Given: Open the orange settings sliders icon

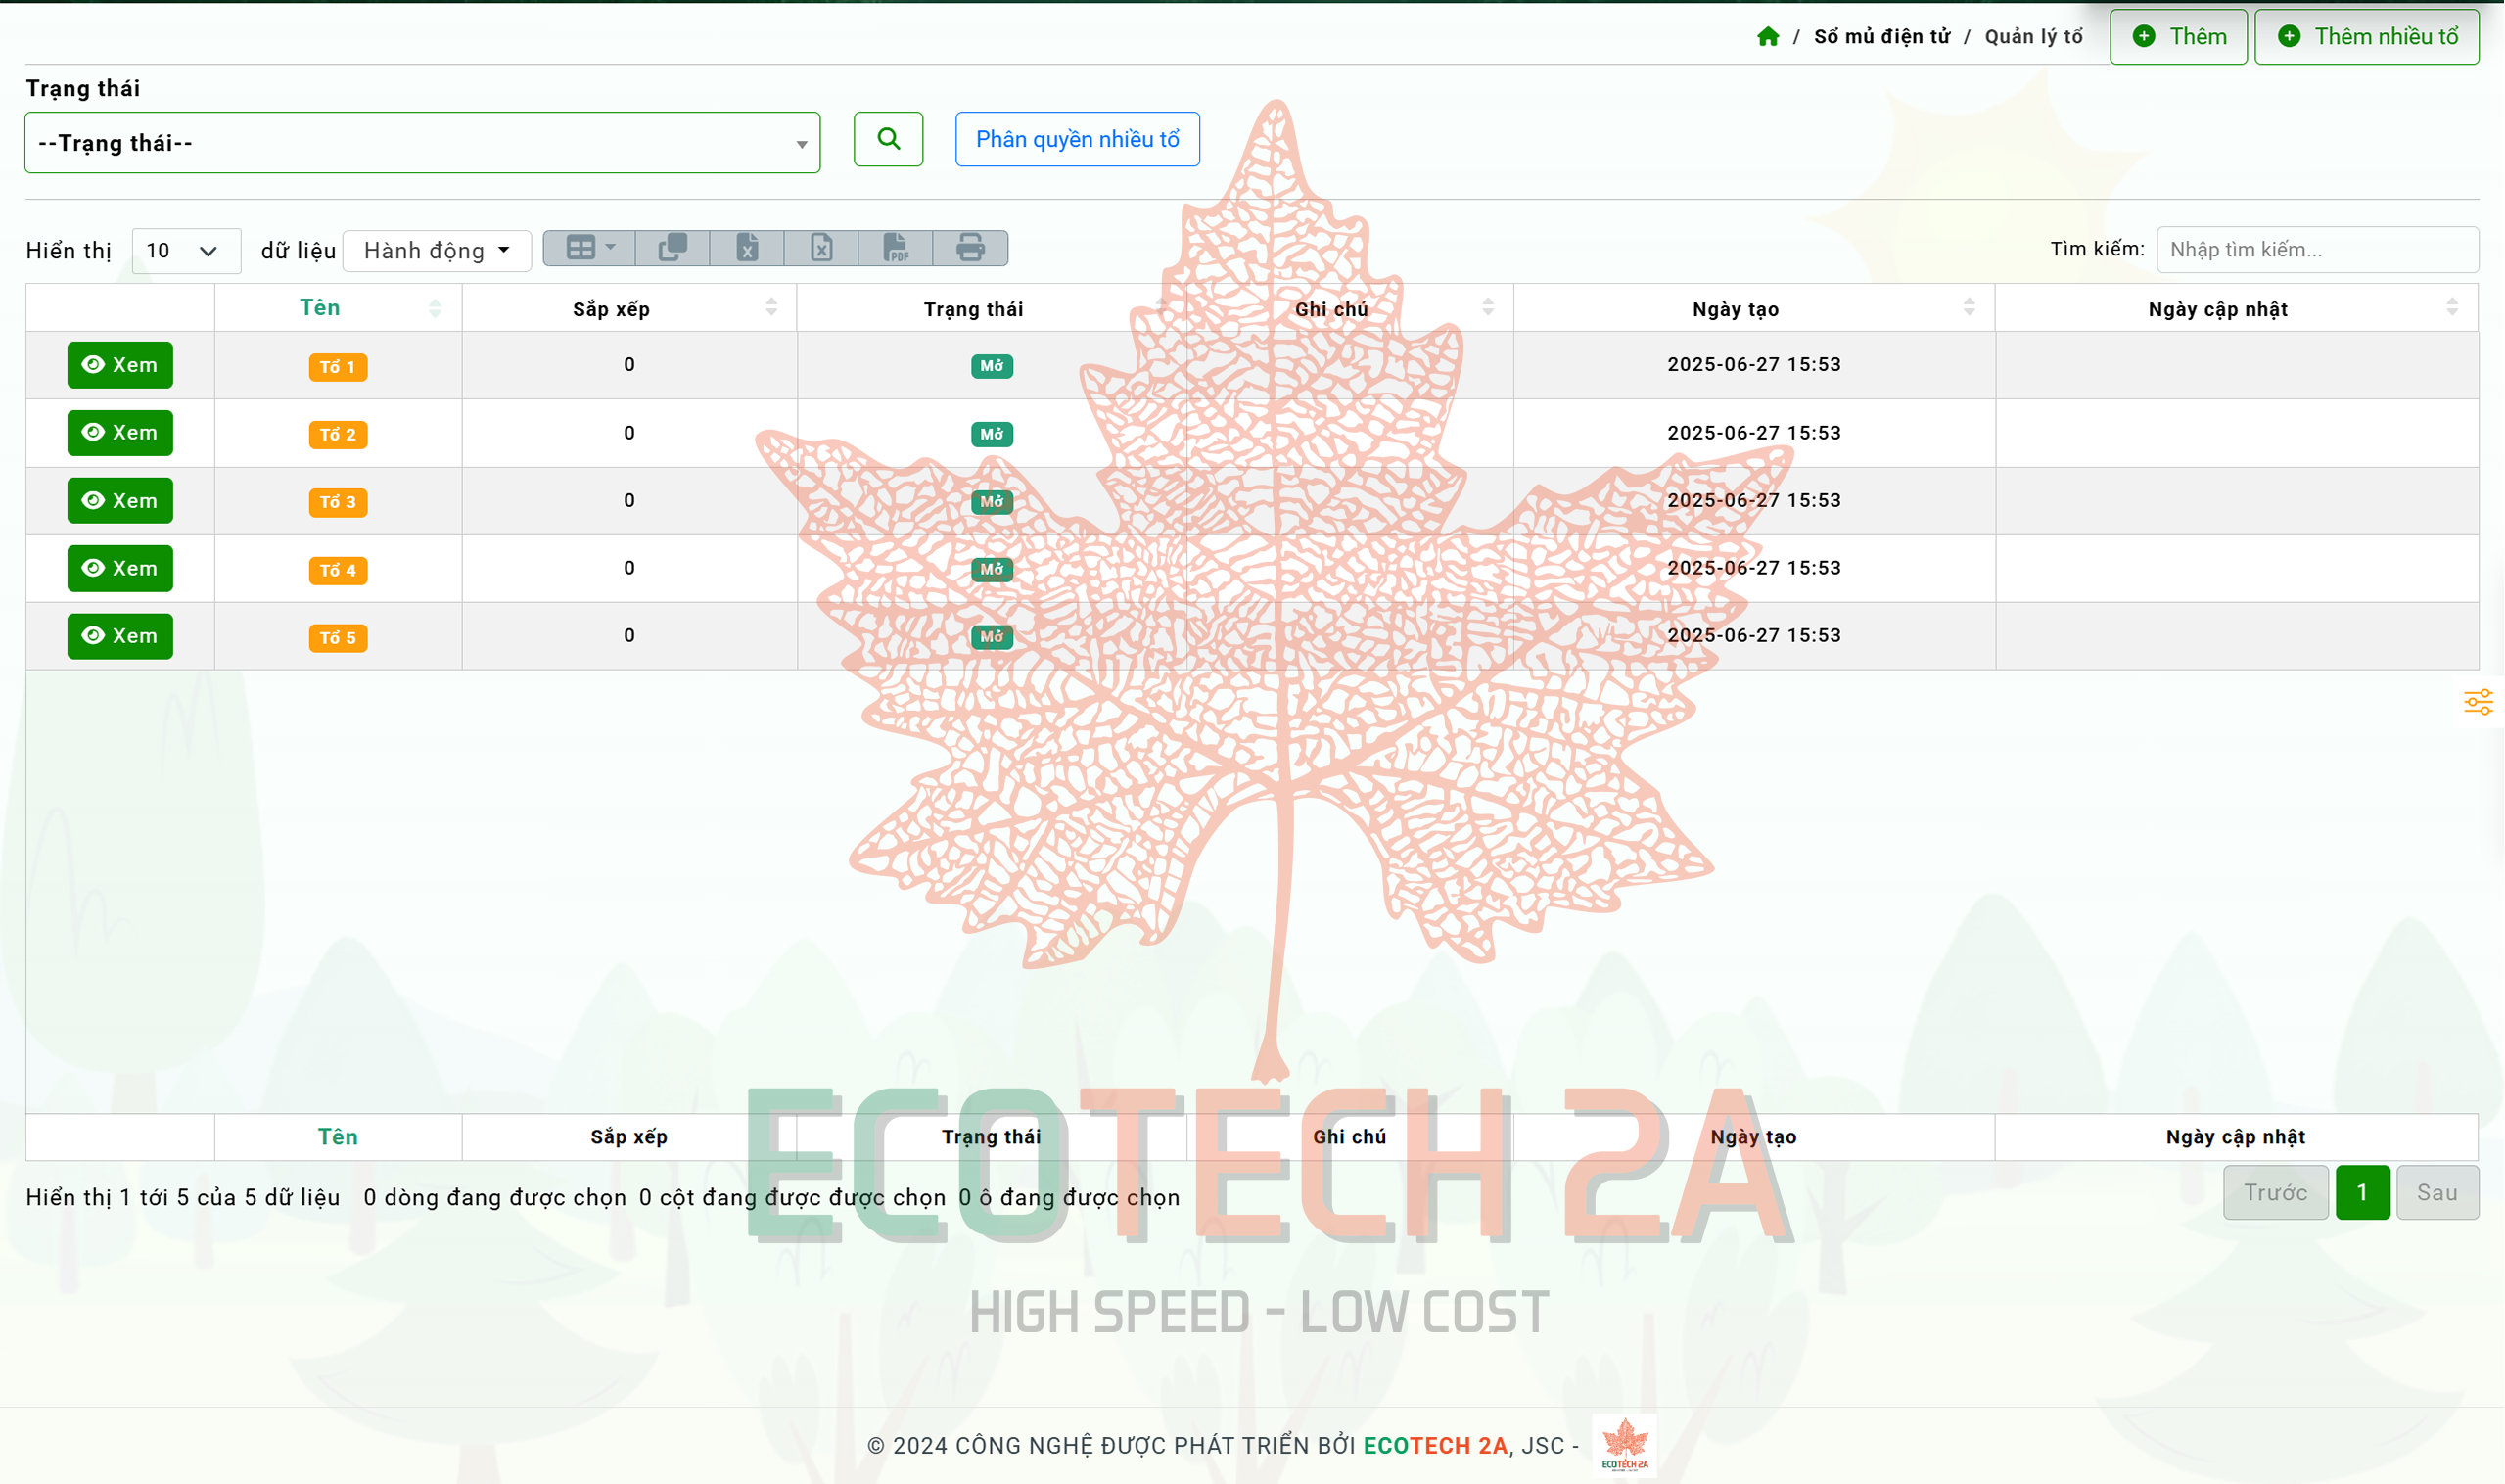Looking at the screenshot, I should [2478, 702].
